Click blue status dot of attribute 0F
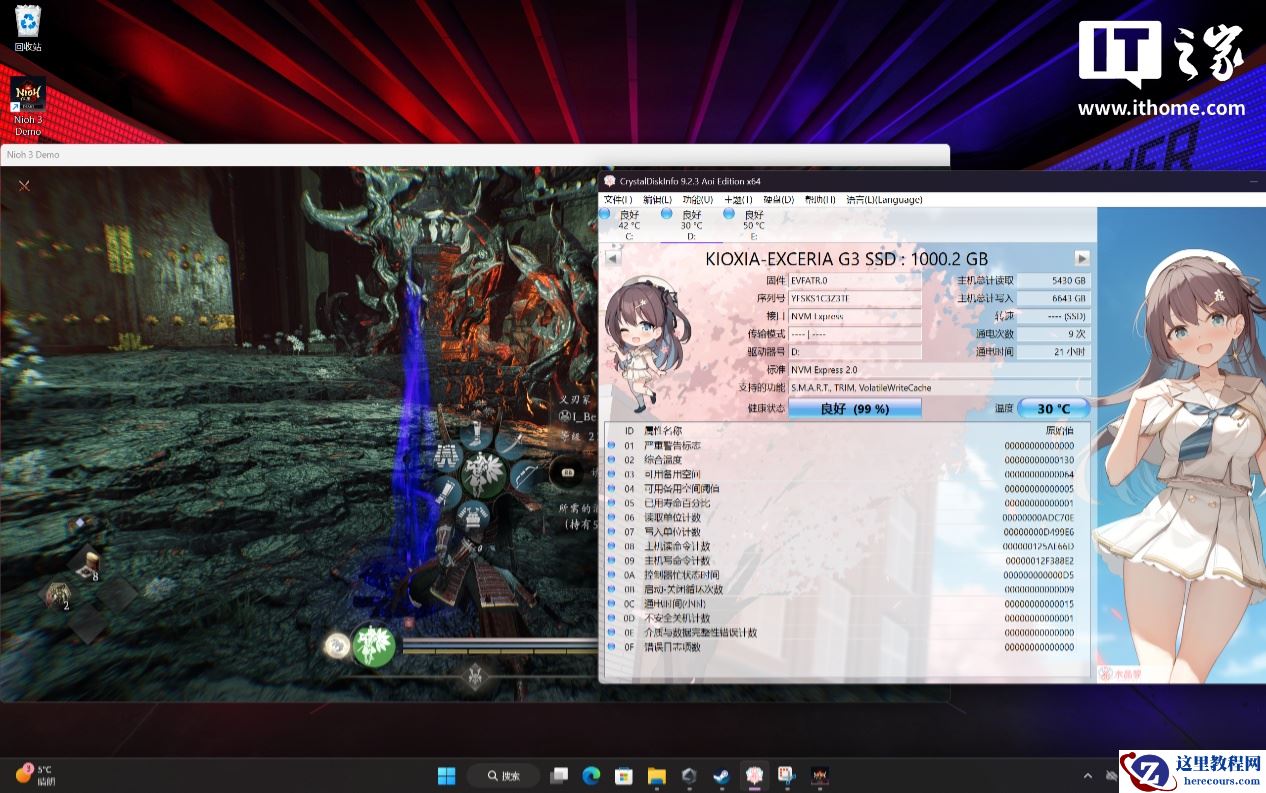1266x793 pixels. tap(612, 647)
